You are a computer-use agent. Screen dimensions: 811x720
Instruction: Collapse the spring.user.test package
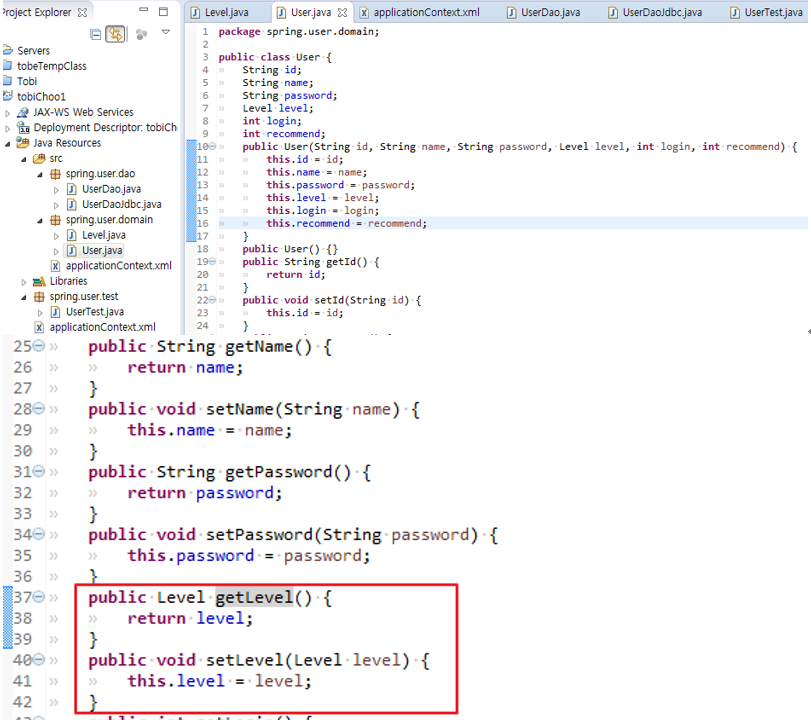point(24,297)
